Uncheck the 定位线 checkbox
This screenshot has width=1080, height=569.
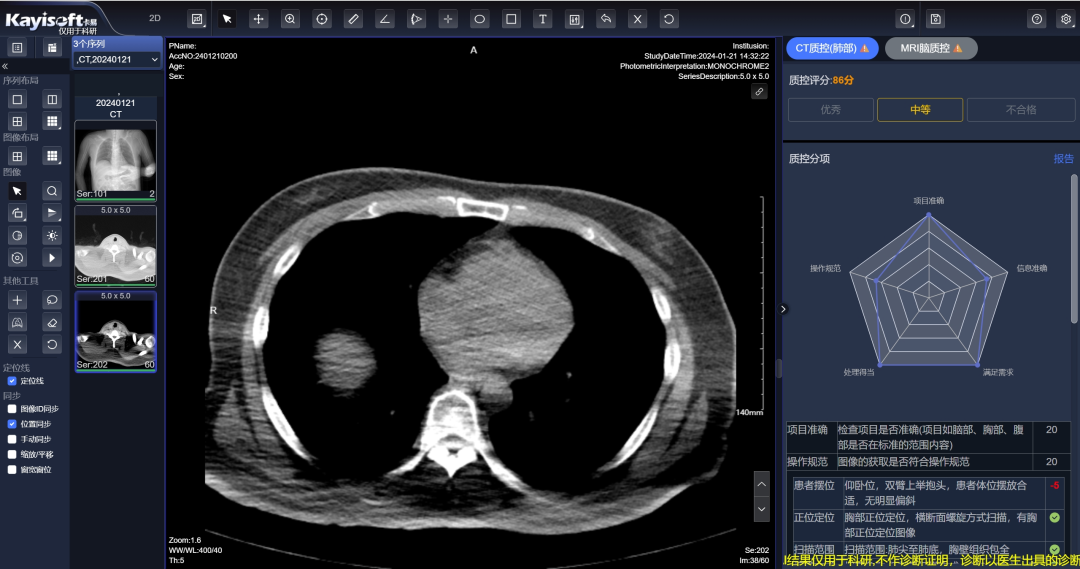coord(12,381)
